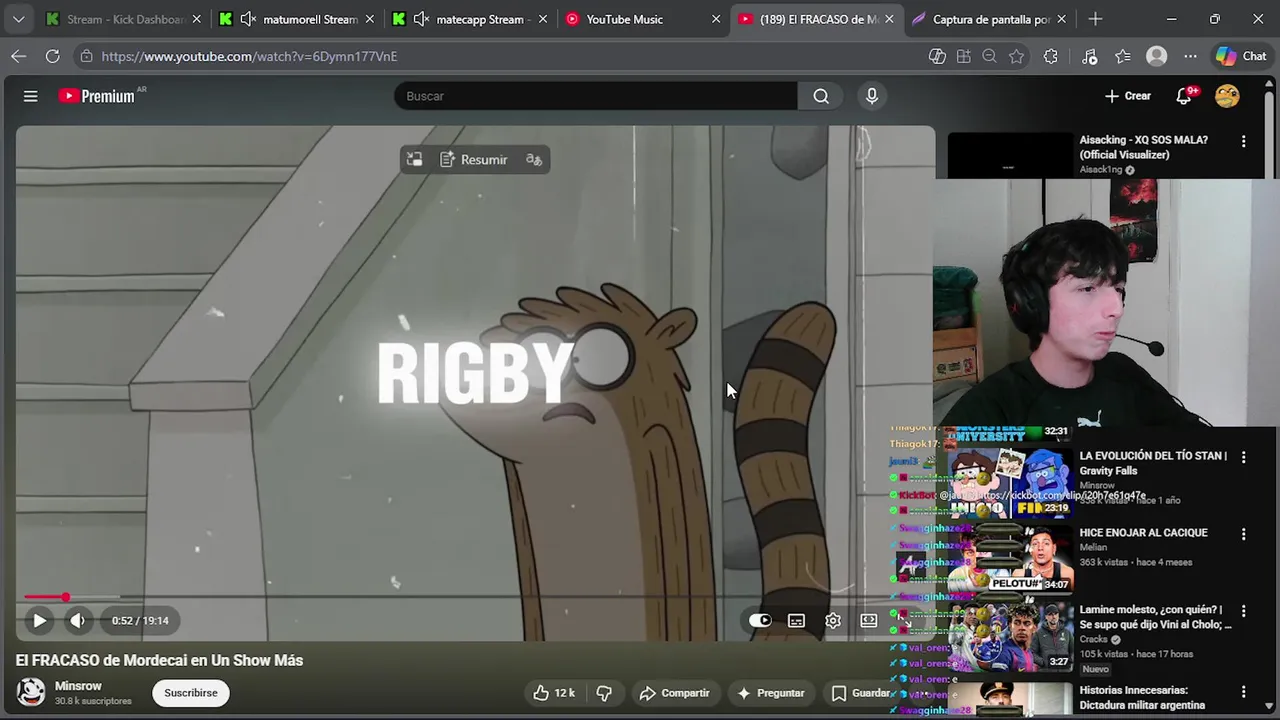Open HICE ENOJAR AL CACIQUE video title
Image resolution: width=1280 pixels, height=720 pixels.
[x=1144, y=533]
